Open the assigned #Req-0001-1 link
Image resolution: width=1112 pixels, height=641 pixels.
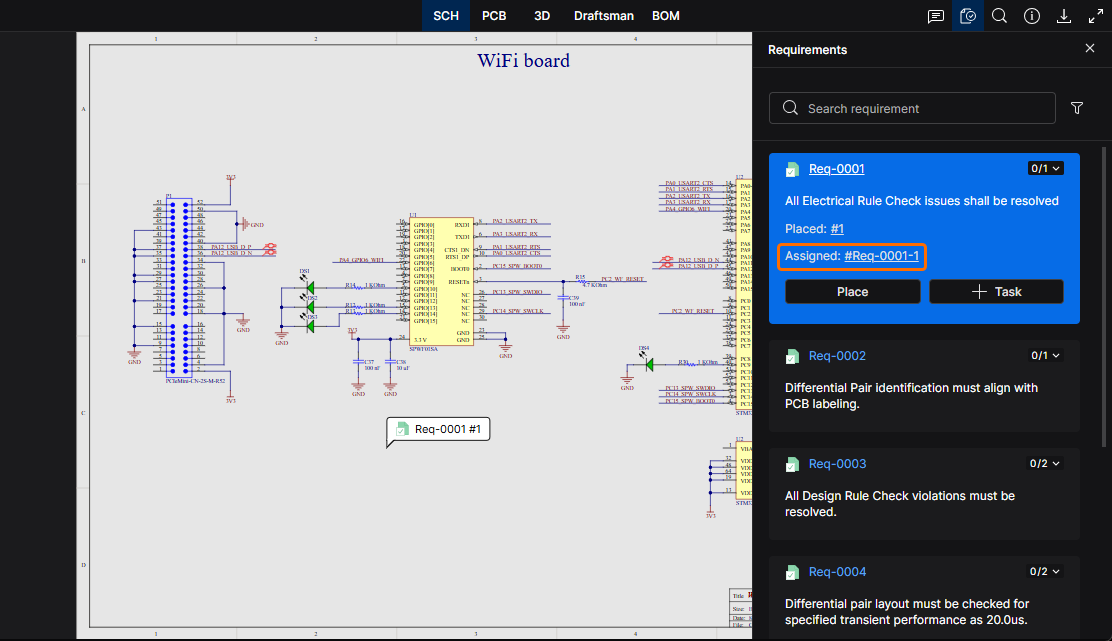[x=881, y=256]
